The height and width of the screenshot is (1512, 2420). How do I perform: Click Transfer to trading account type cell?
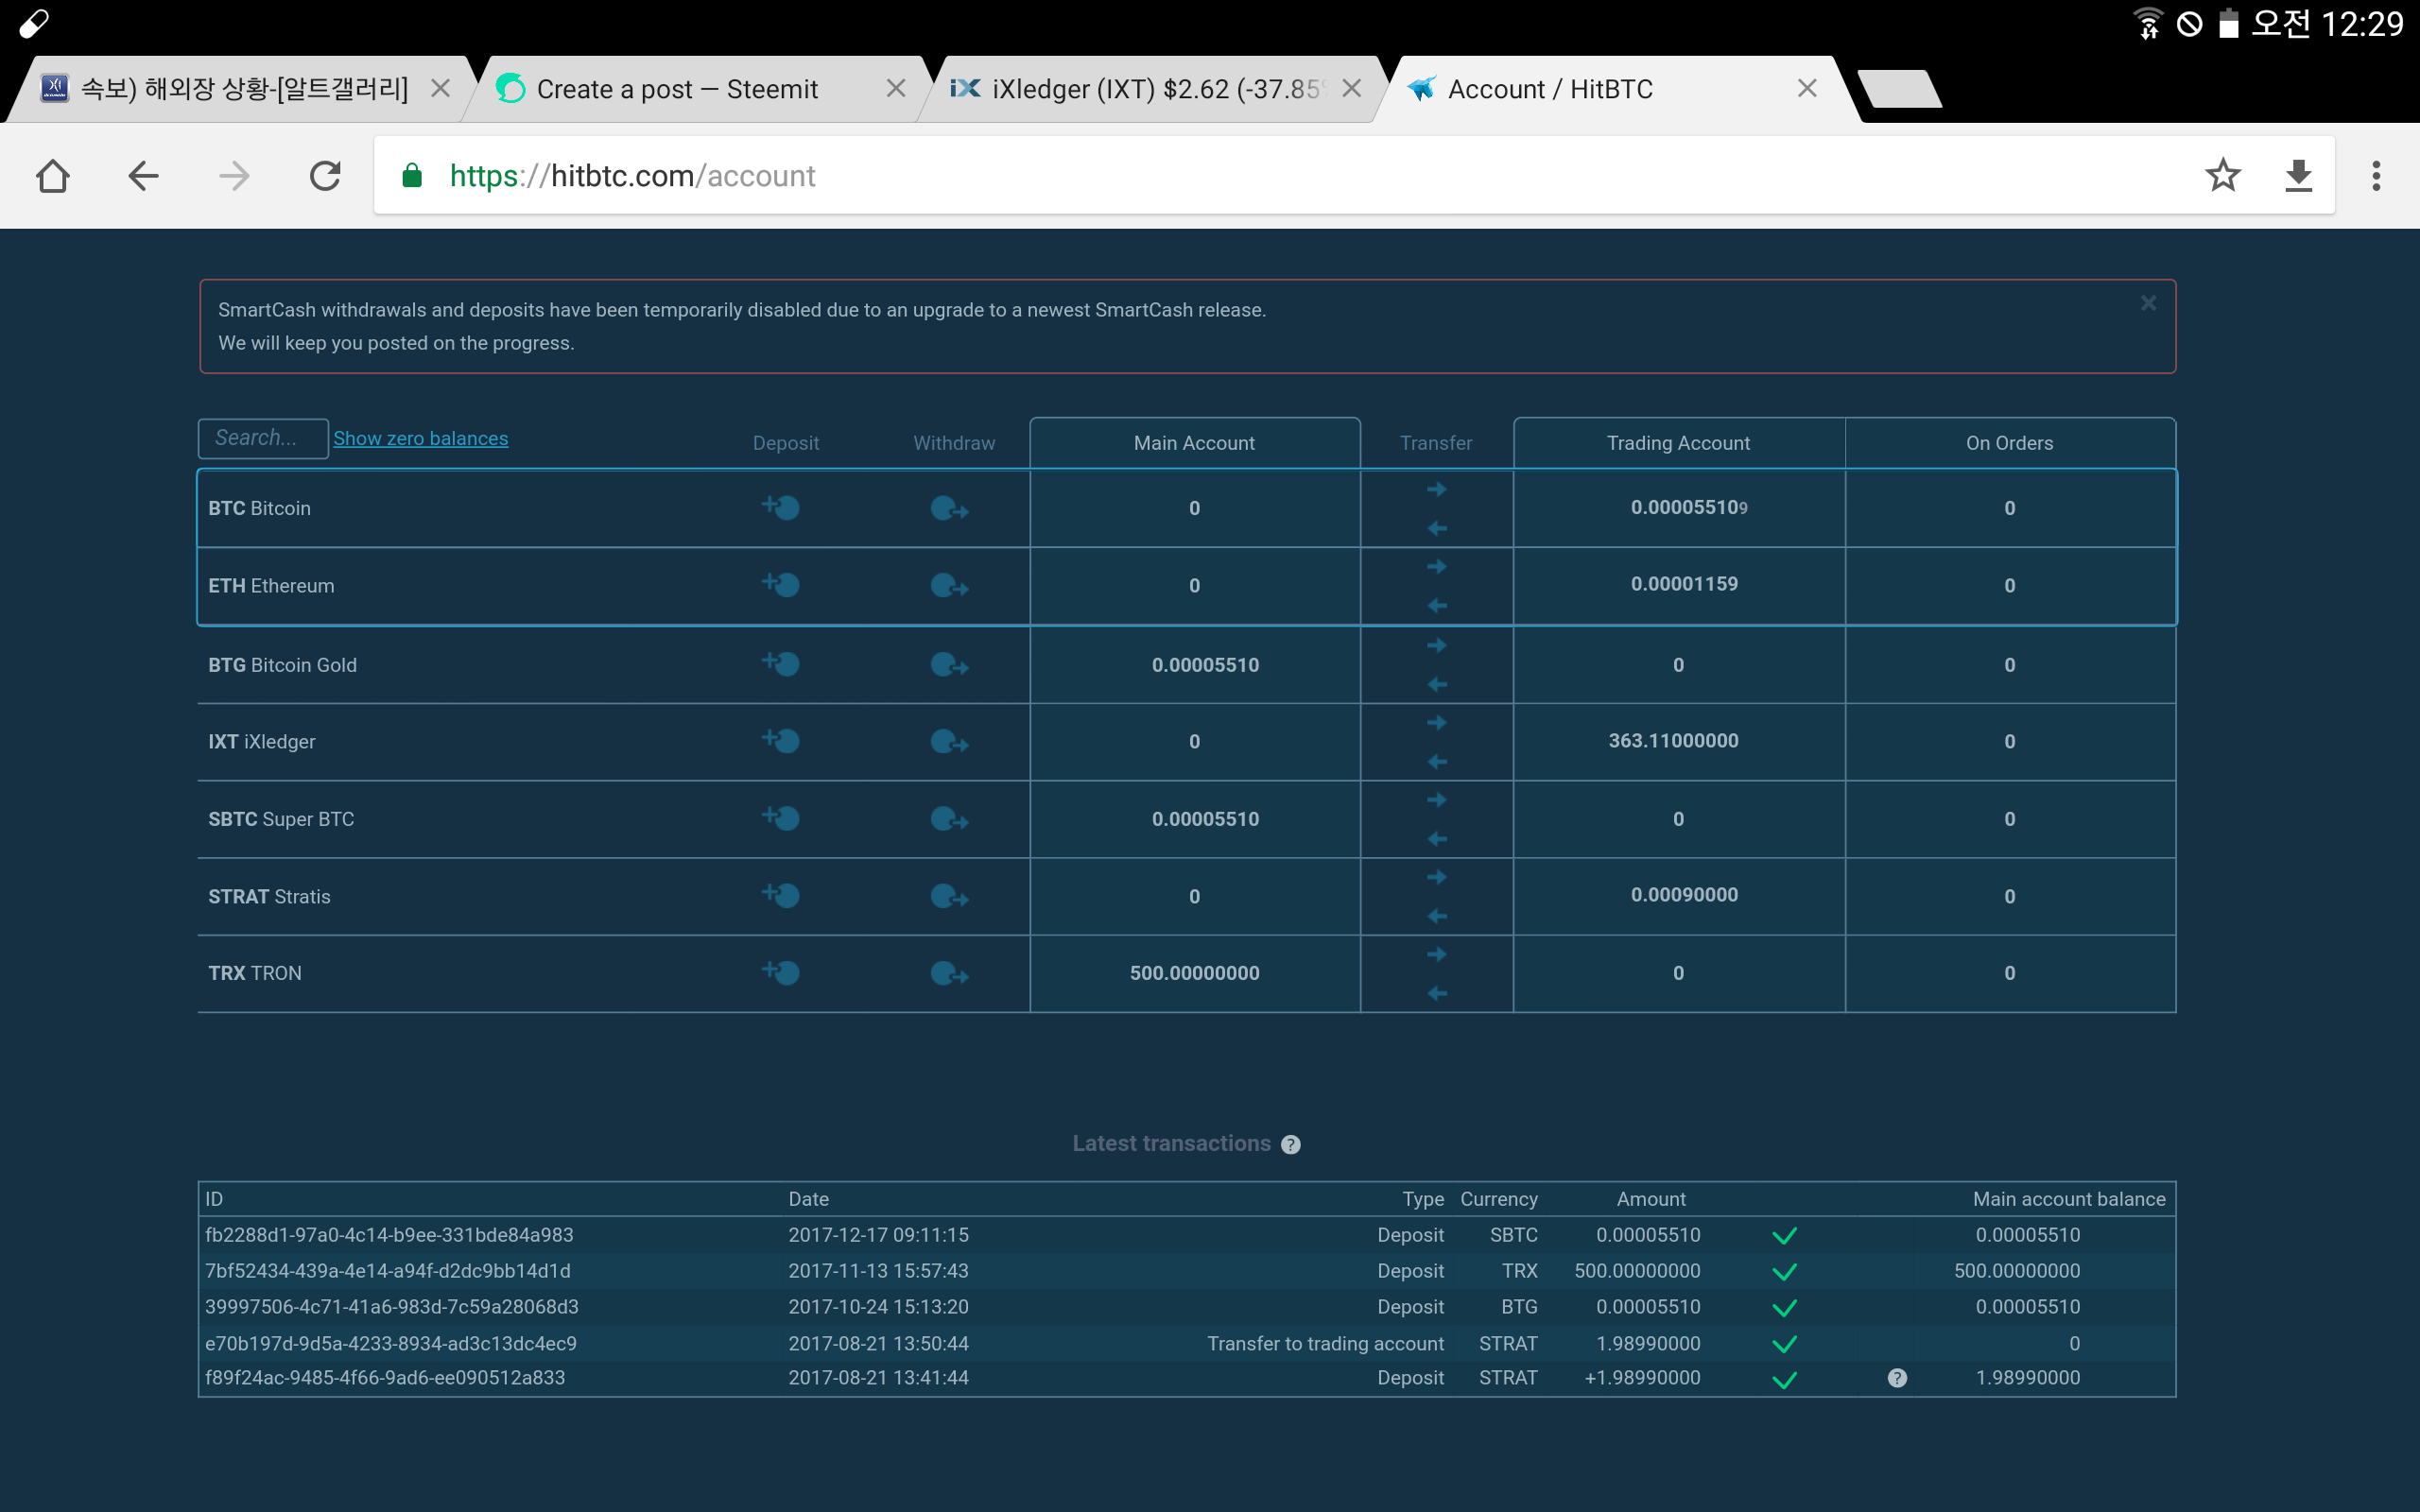1325,1343
